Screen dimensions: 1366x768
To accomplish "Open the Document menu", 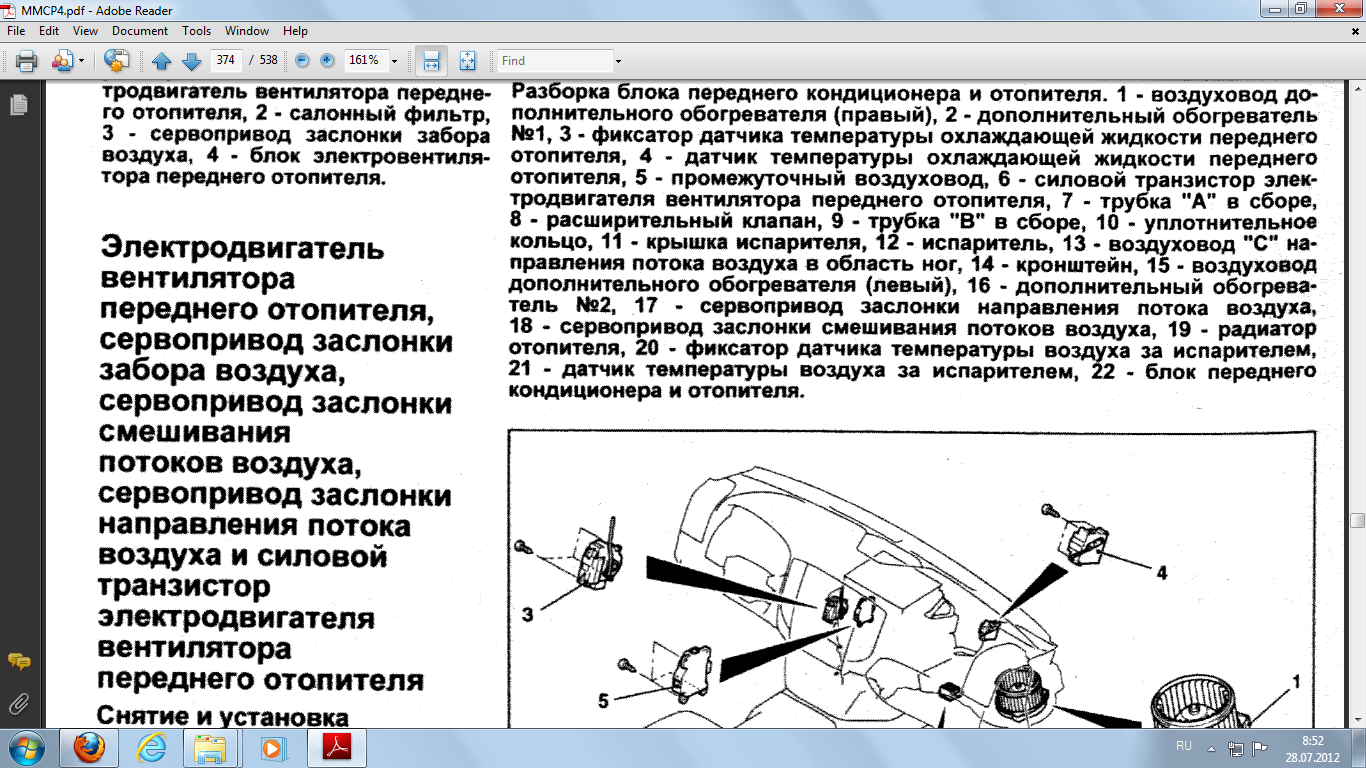I will (140, 31).
